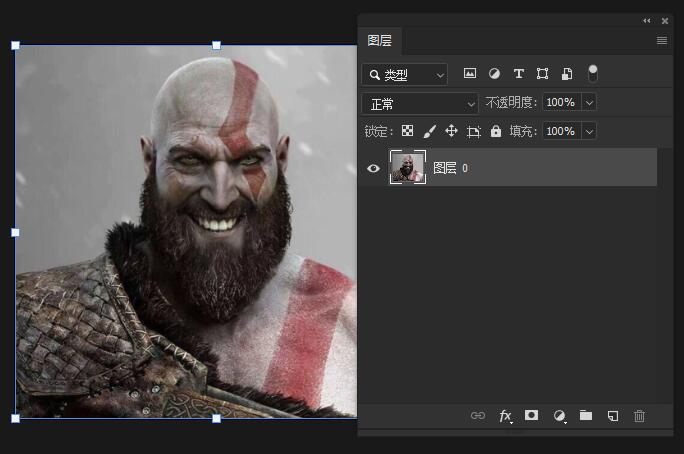This screenshot has height=454, width=684.
Task: Expand the opacity slider dropdown arrow
Action: tap(589, 103)
